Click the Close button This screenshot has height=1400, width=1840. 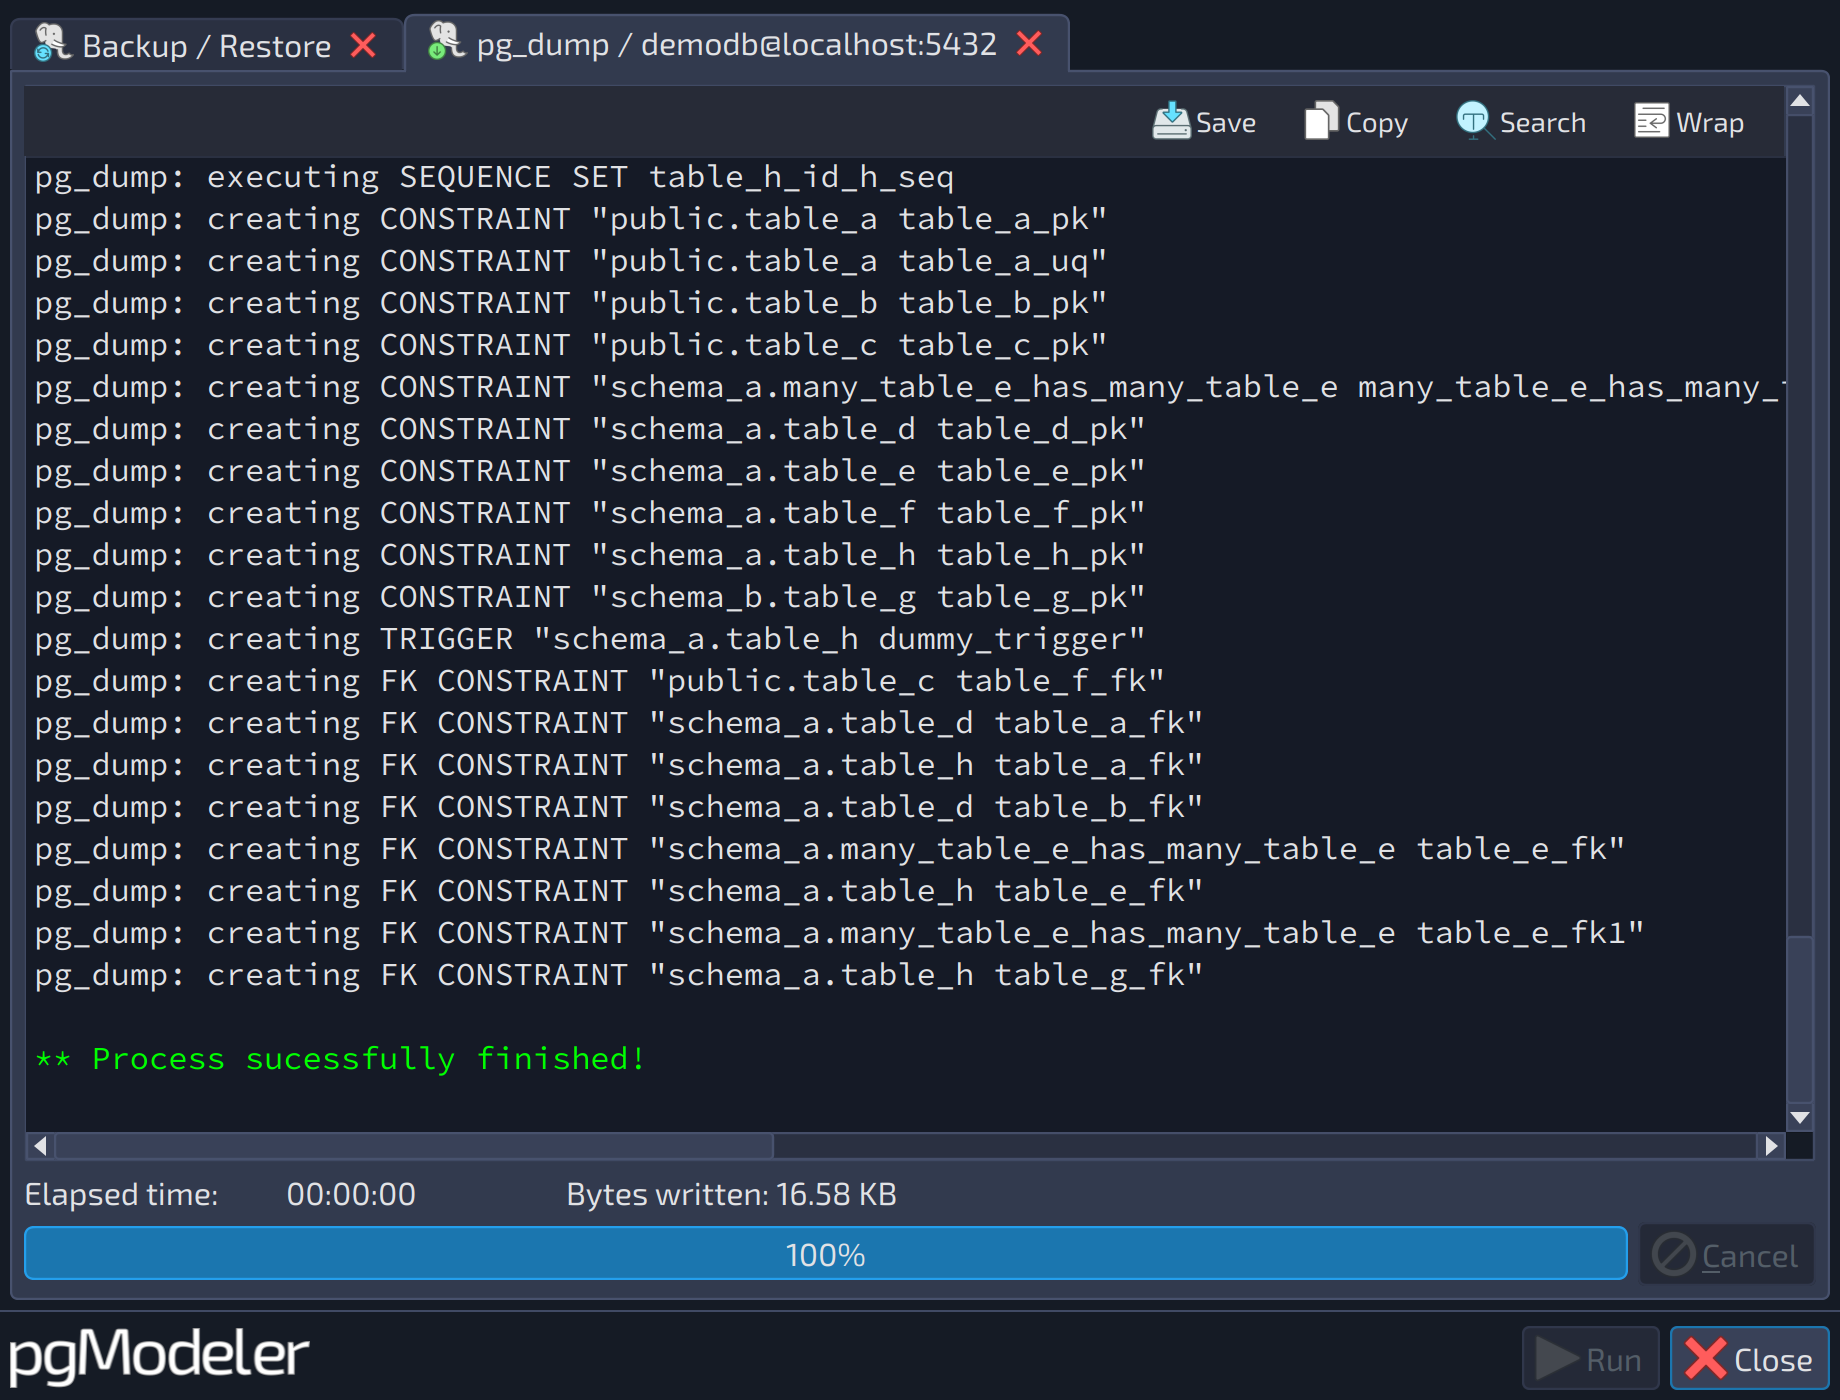click(x=1749, y=1359)
